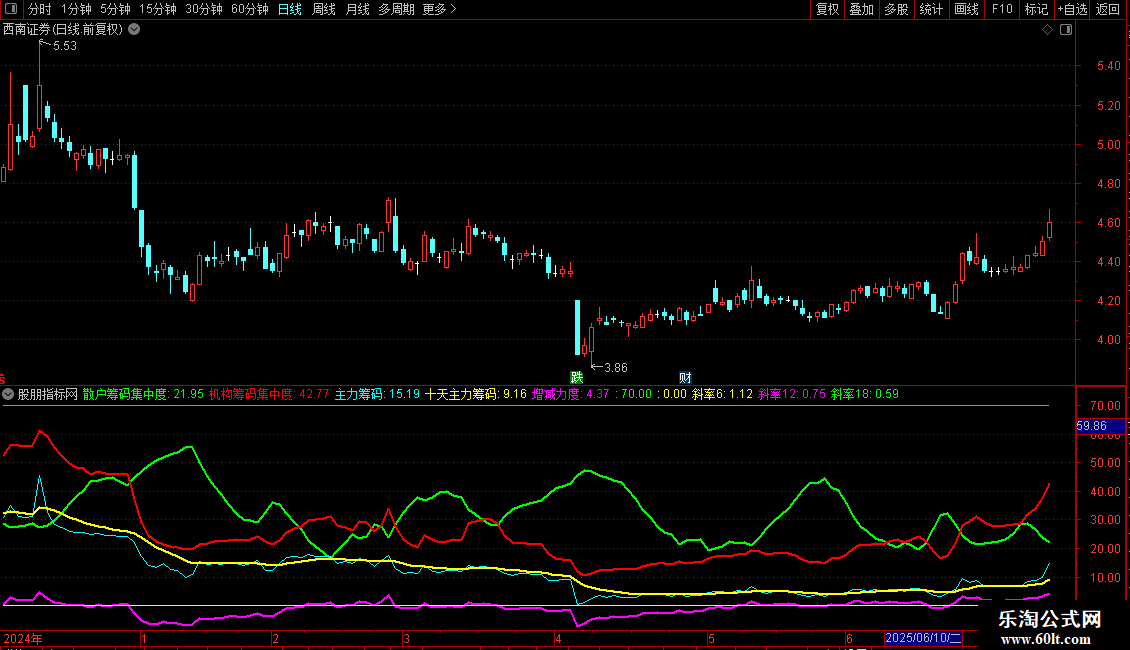Open the 多股 multi-stock view

click(x=896, y=9)
